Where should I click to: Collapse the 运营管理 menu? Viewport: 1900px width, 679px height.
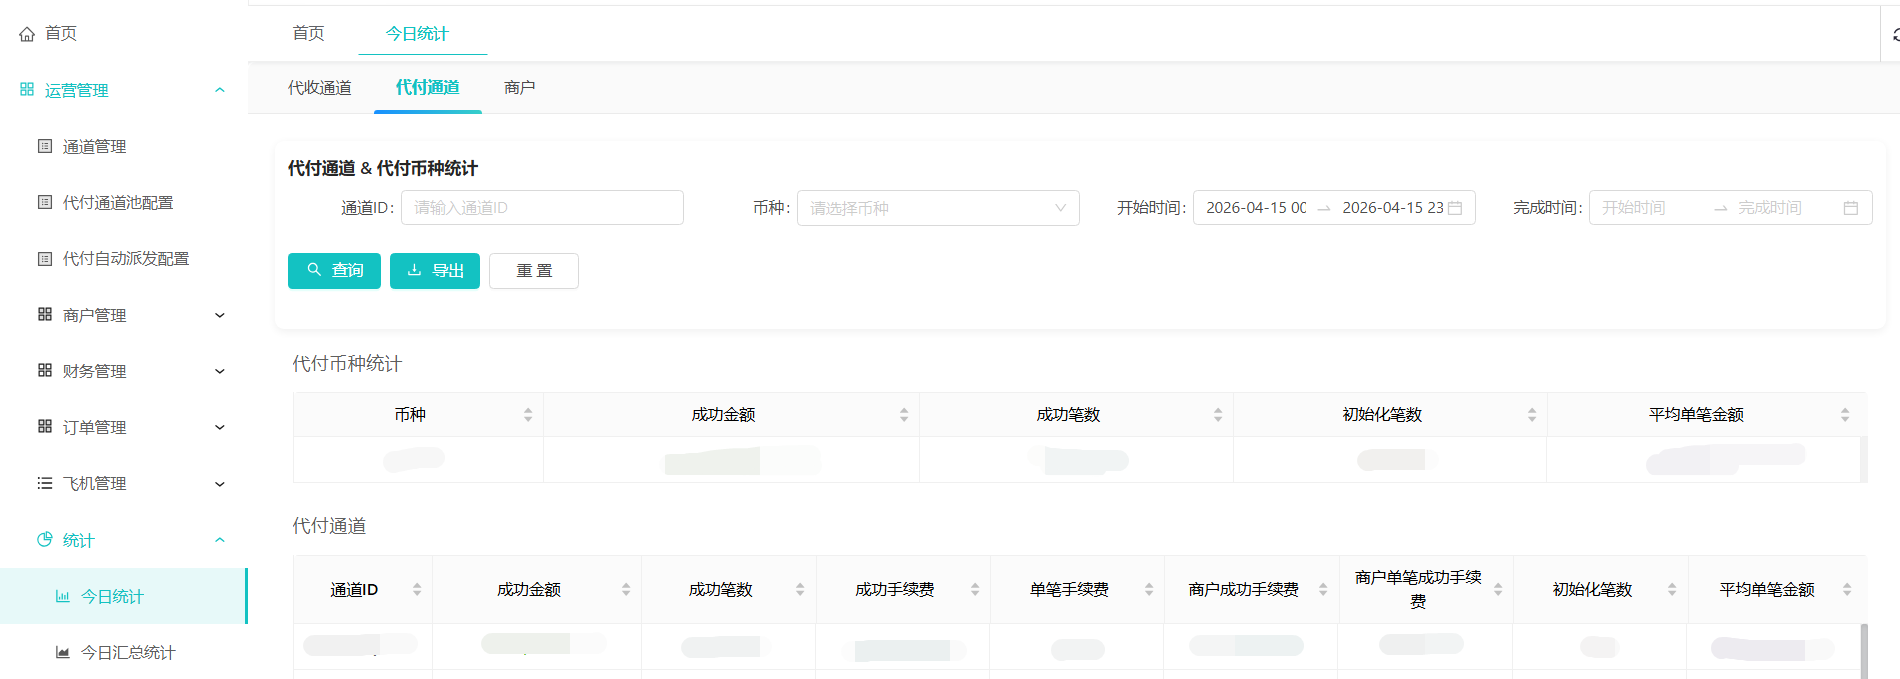click(220, 90)
